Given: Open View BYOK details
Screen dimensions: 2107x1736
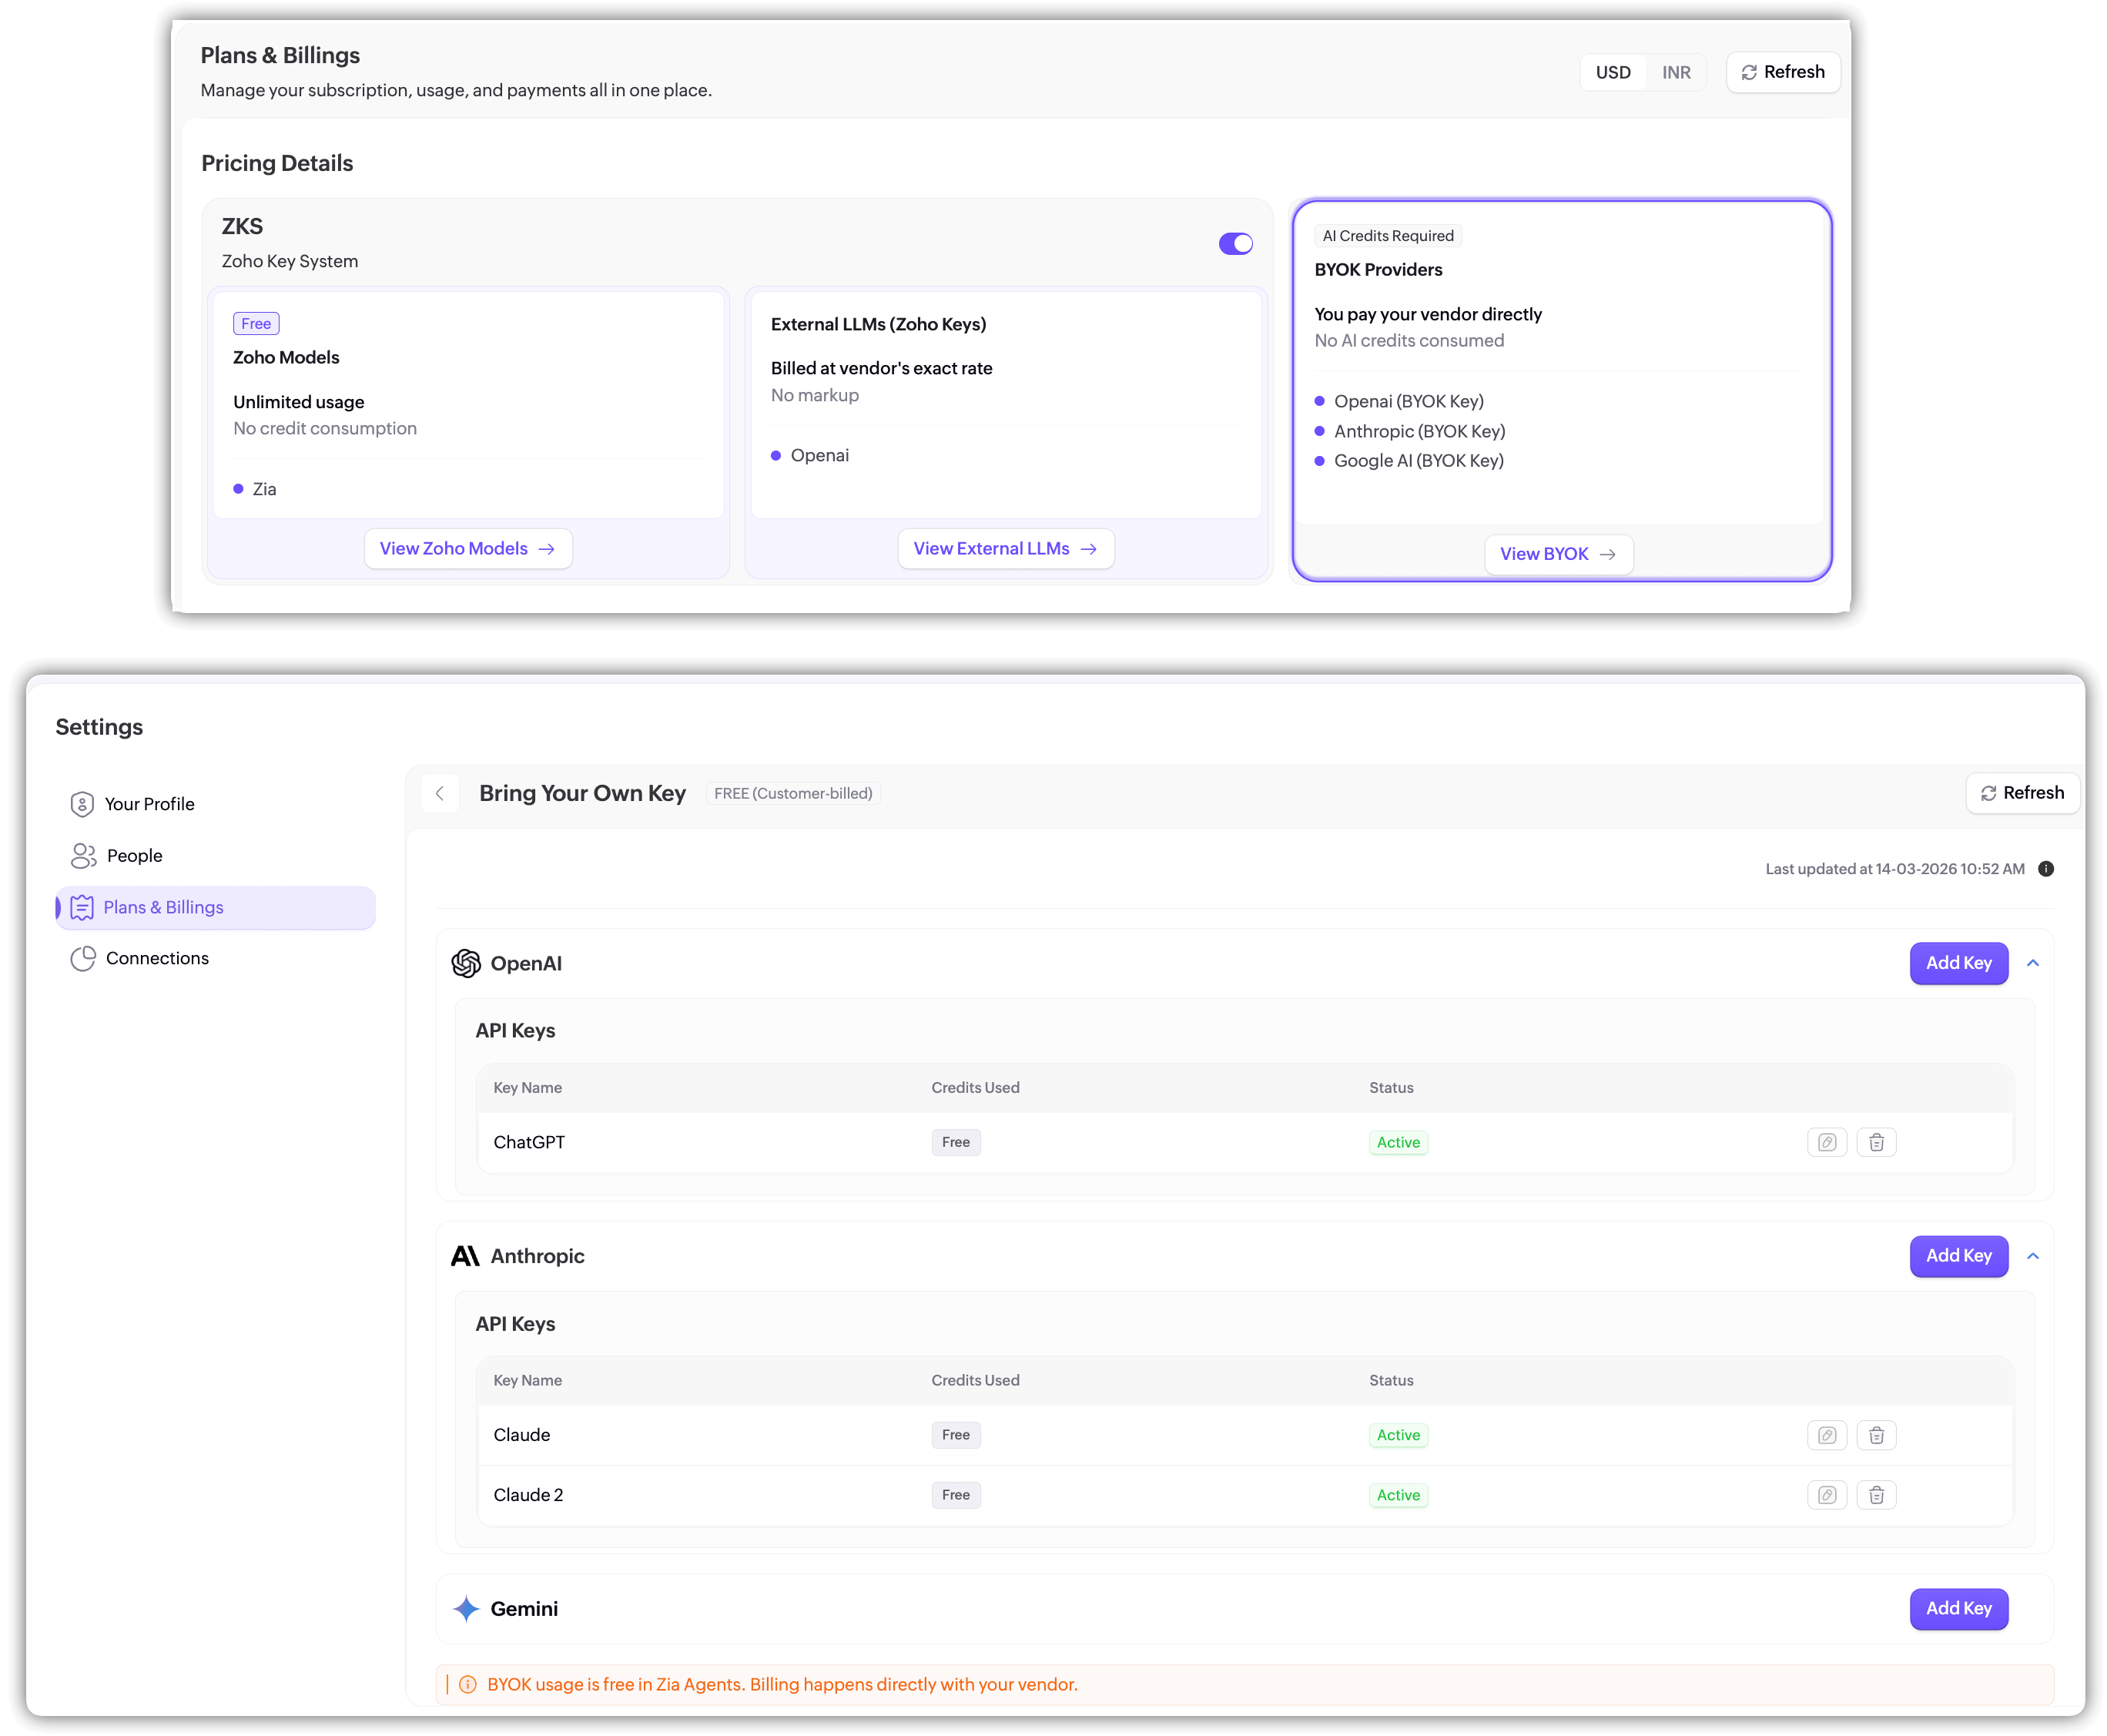Looking at the screenshot, I should [1558, 554].
